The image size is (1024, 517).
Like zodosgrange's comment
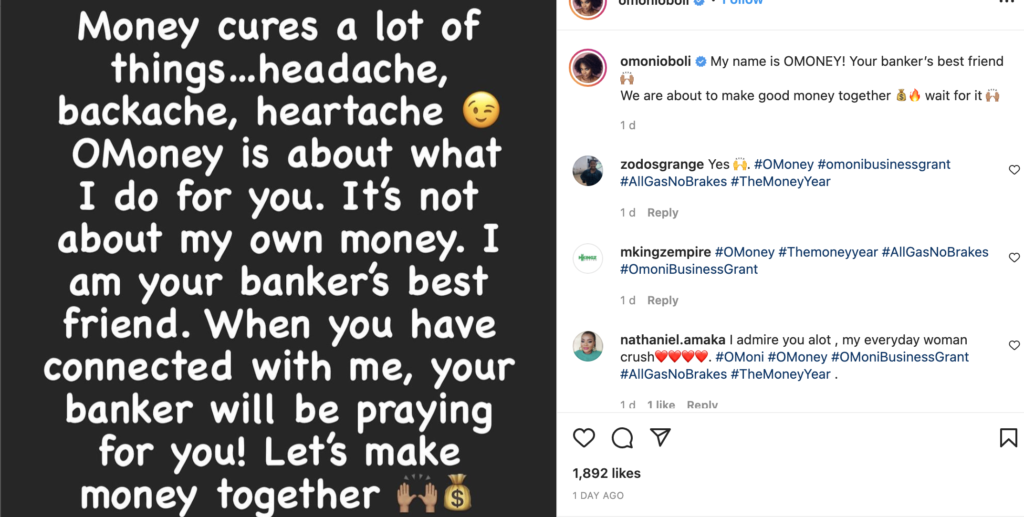[1014, 170]
